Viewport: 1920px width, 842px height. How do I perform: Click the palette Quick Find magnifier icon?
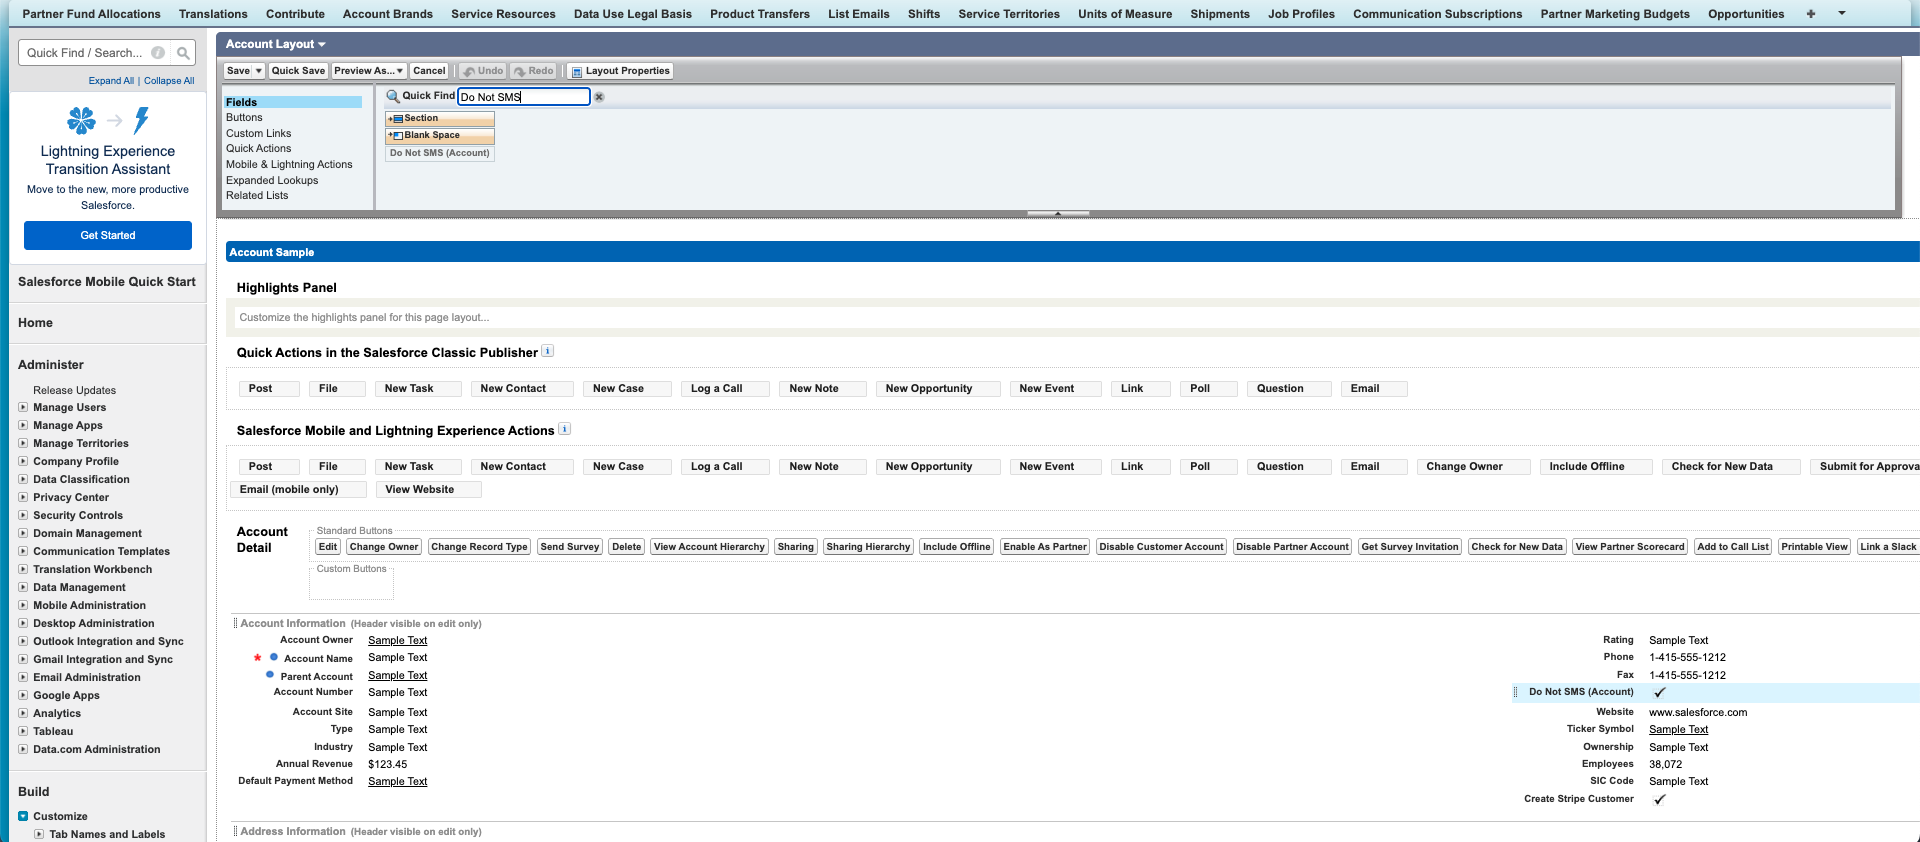[393, 96]
